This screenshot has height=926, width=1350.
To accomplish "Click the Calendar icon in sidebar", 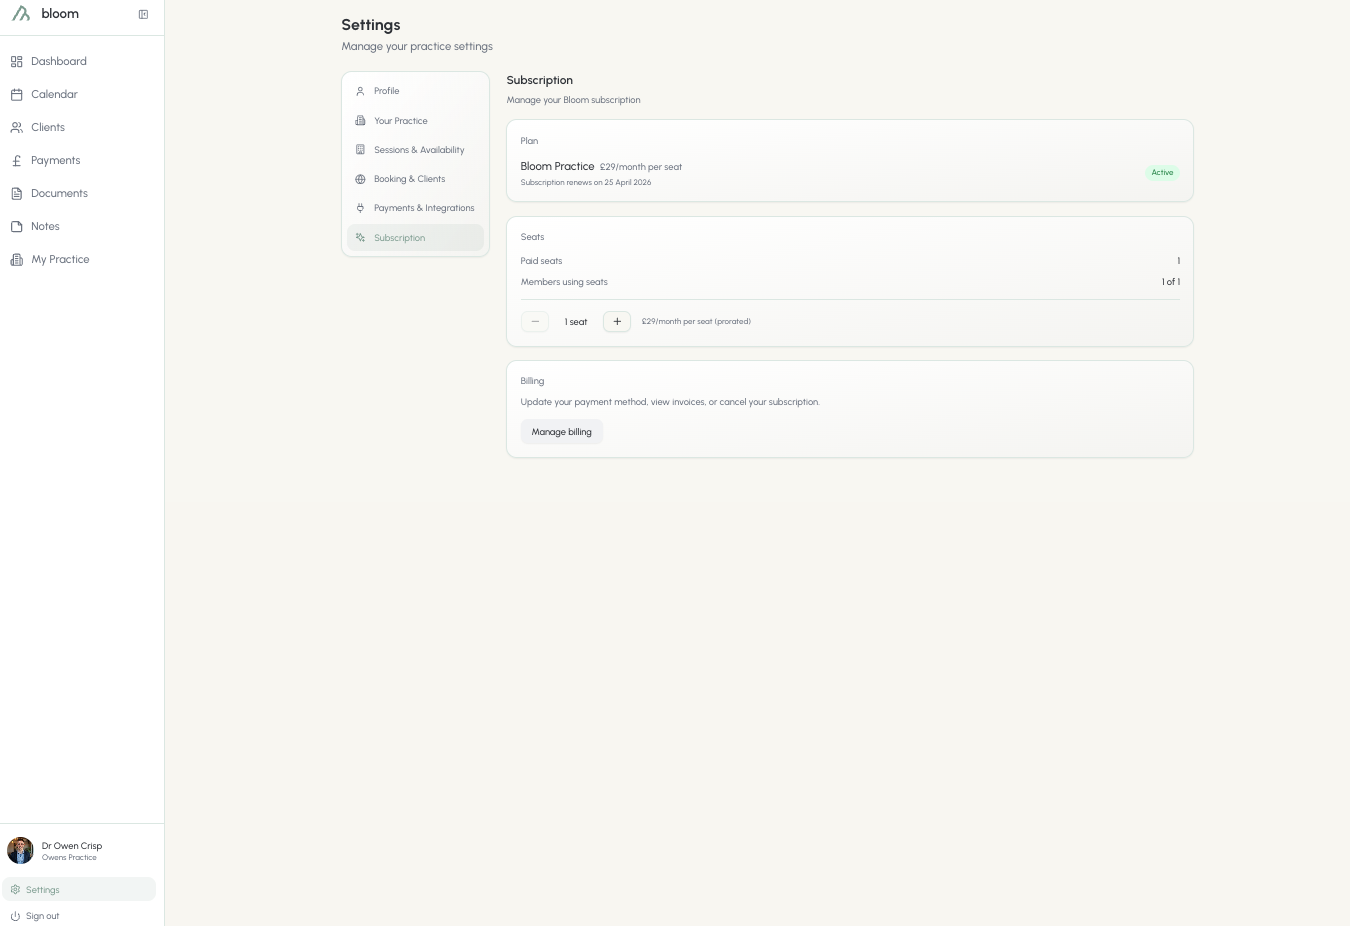I will coord(17,95).
